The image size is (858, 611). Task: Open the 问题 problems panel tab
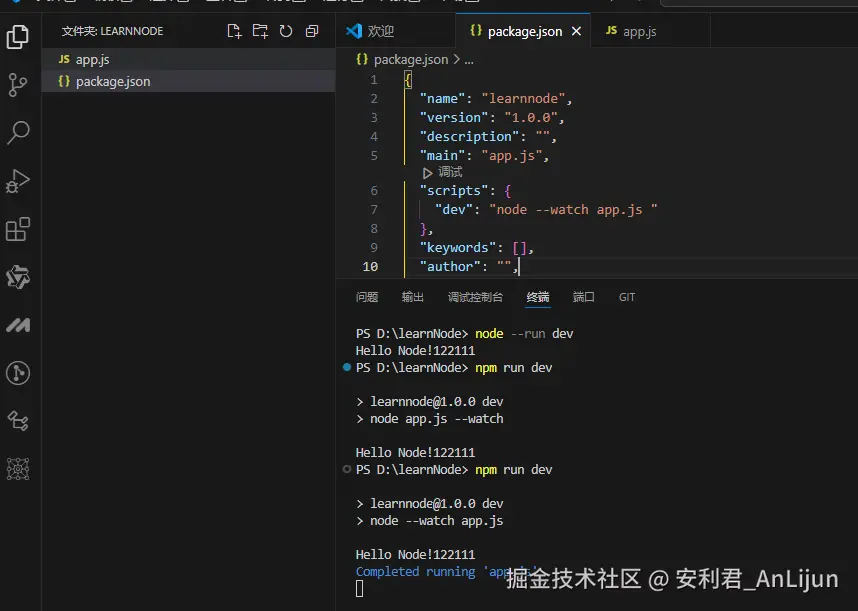click(367, 297)
